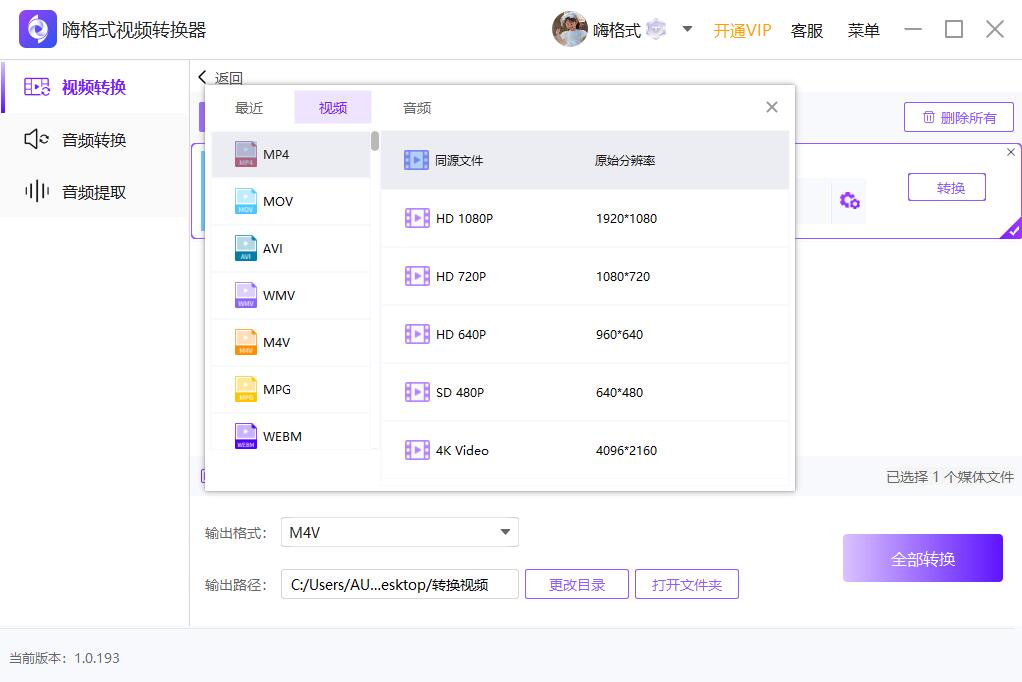Open 开通VIP upgrade page
Screen dimensions: 1022x682
point(742,30)
